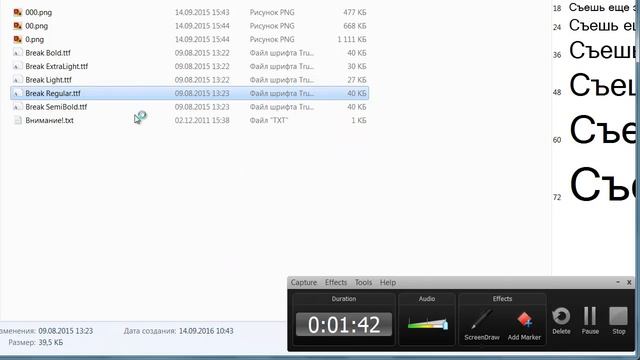Click the 60-point font preview sample

pyautogui.click(x=602, y=130)
